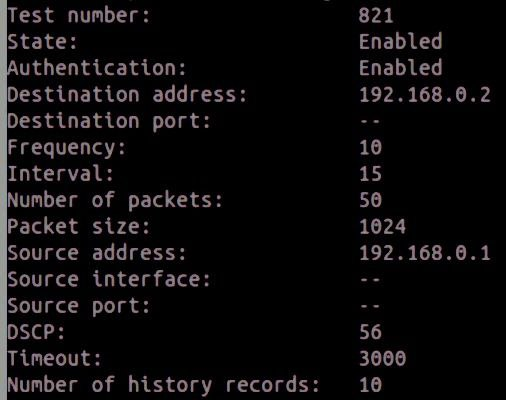Image resolution: width=506 pixels, height=400 pixels.
Task: Click the Source port dashes value
Action: [x=370, y=306]
